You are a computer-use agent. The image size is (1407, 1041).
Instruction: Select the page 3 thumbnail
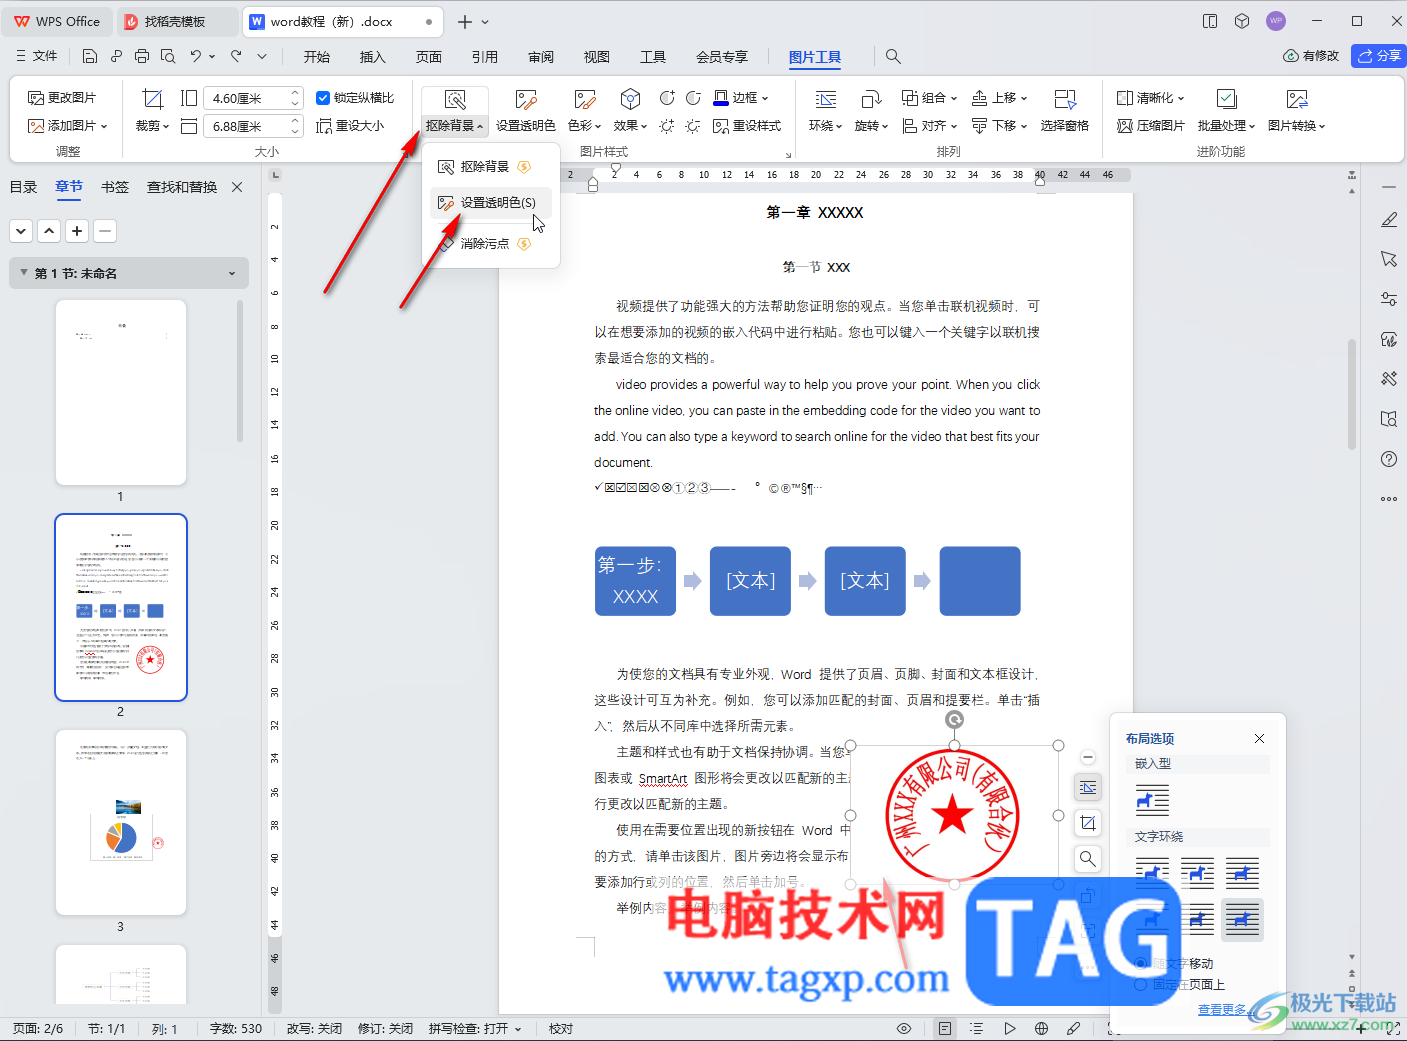121,822
